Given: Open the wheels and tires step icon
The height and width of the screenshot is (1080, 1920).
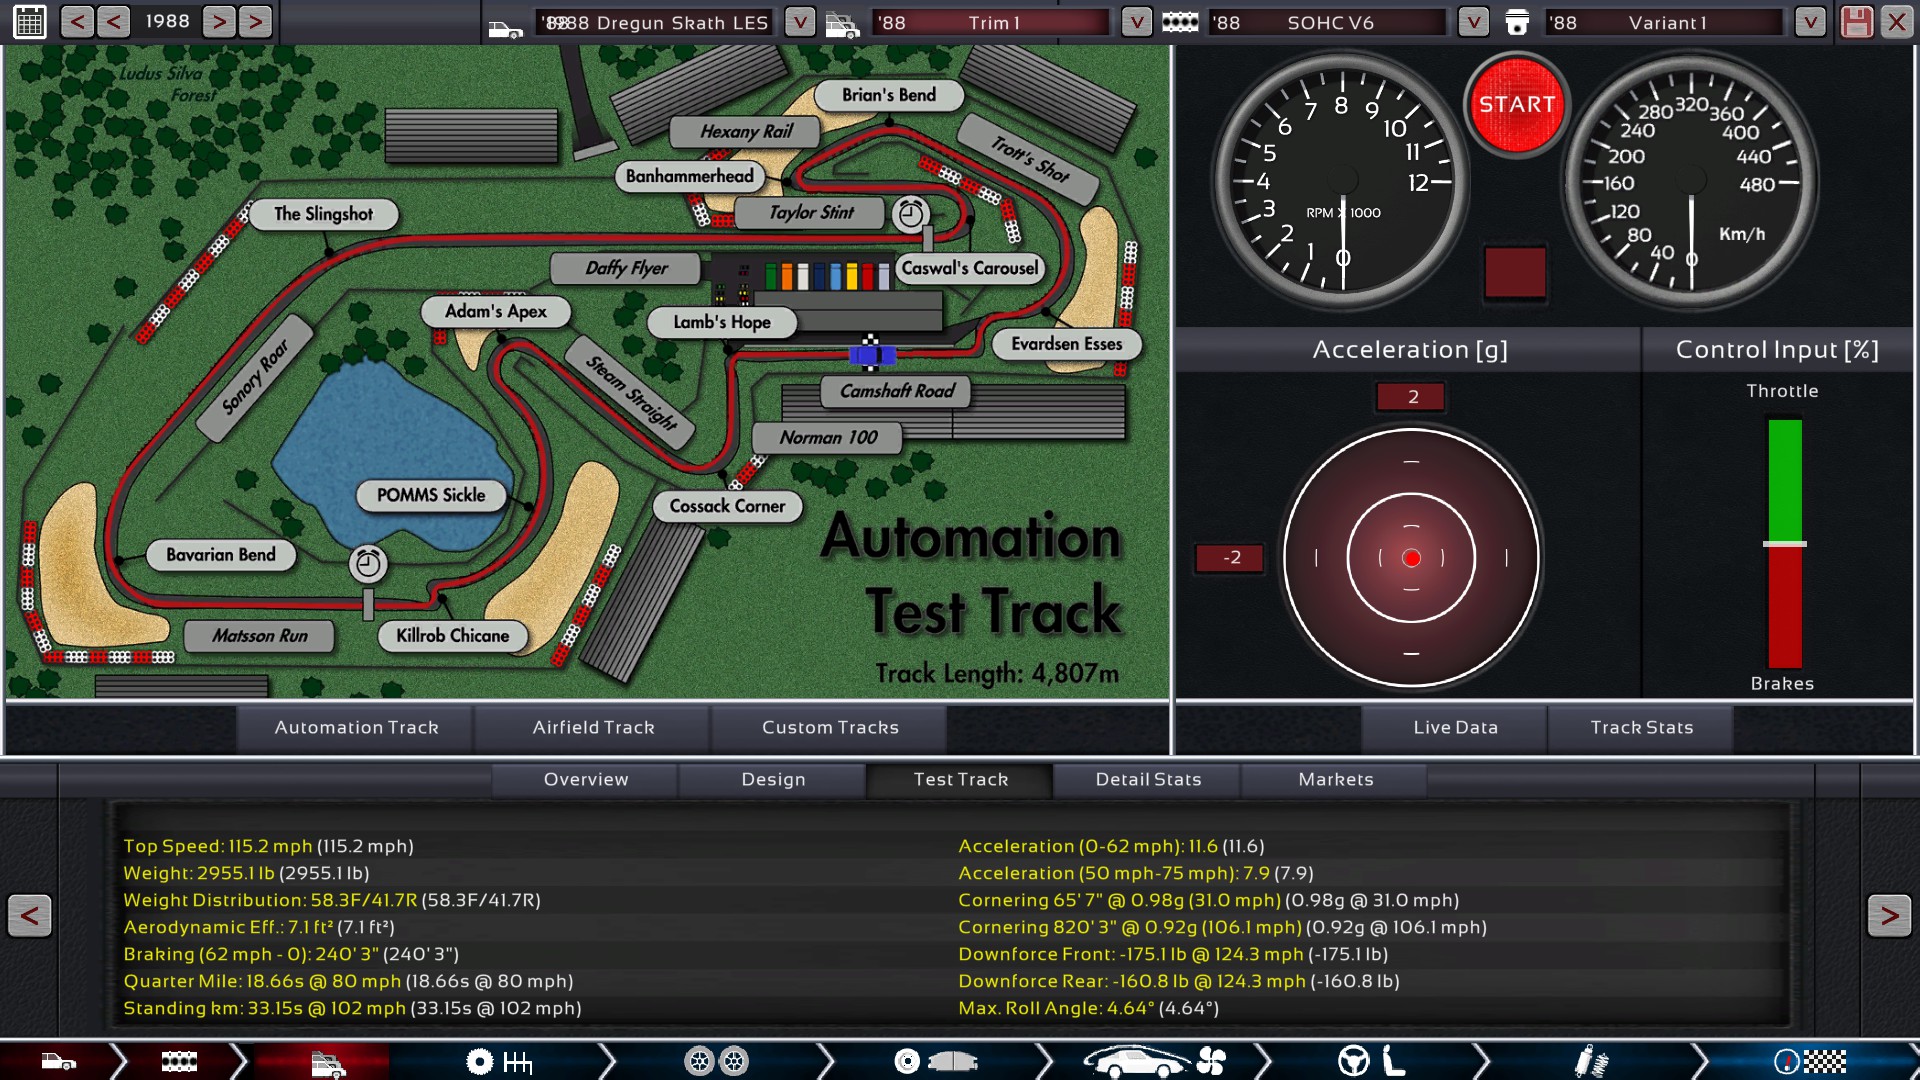Looking at the screenshot, I should 716,1061.
